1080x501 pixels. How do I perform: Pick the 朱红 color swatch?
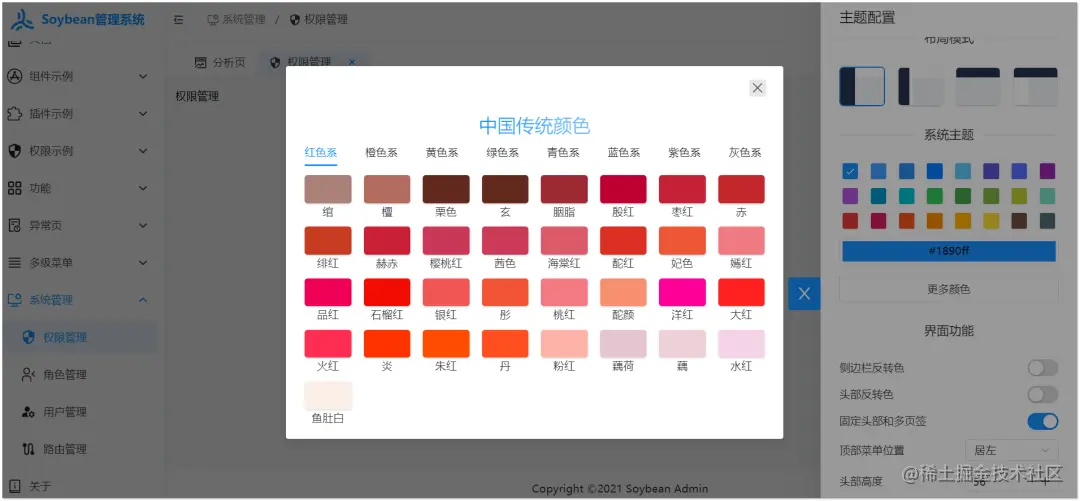point(446,344)
